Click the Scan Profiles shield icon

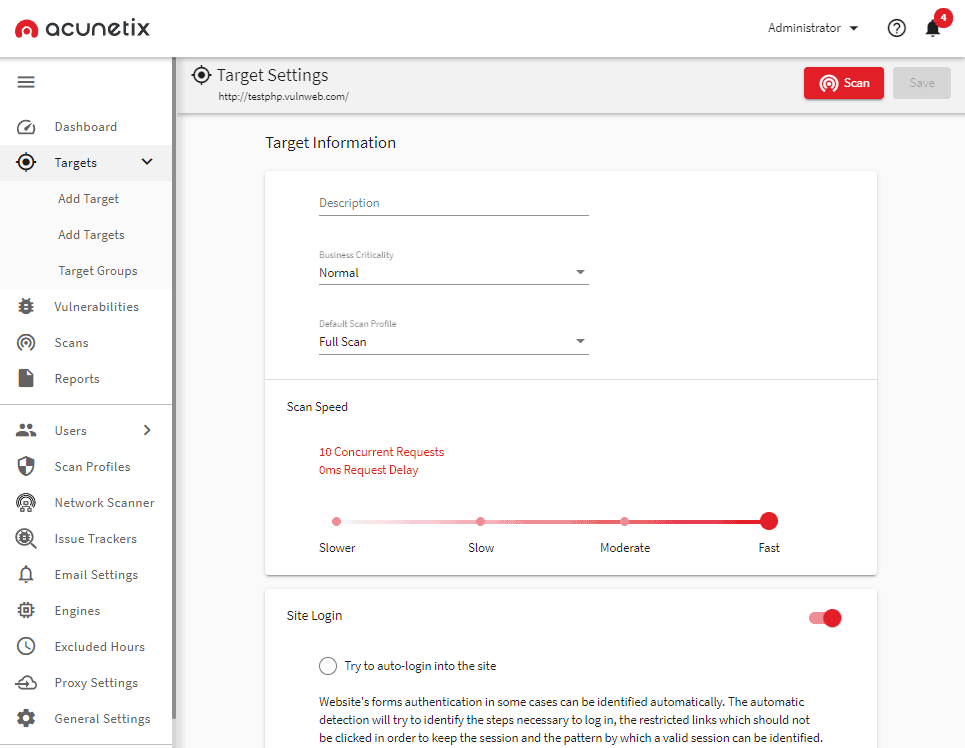click(26, 467)
